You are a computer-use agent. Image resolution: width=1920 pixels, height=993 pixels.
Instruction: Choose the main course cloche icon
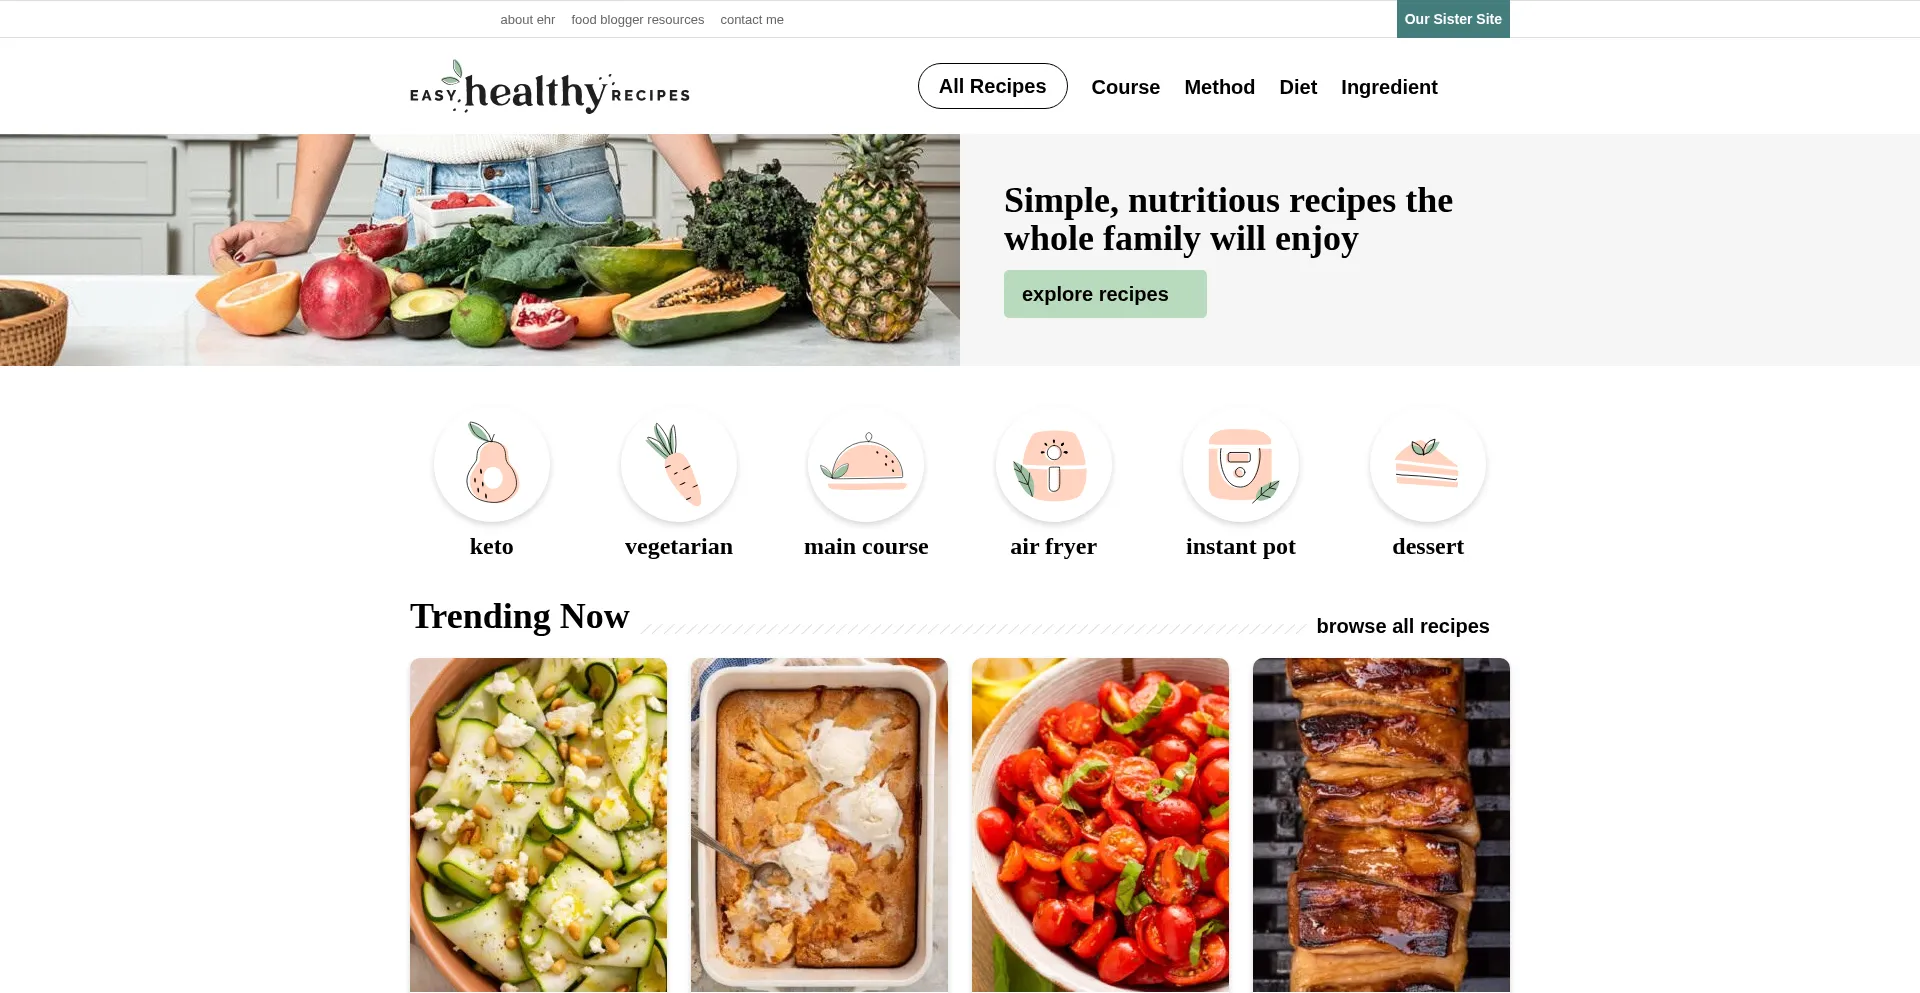(866, 464)
